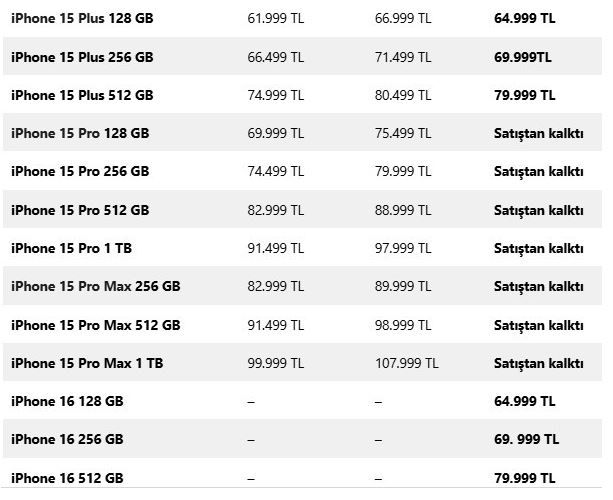
Task: Select the 75.499 TL price
Action: 403,133
